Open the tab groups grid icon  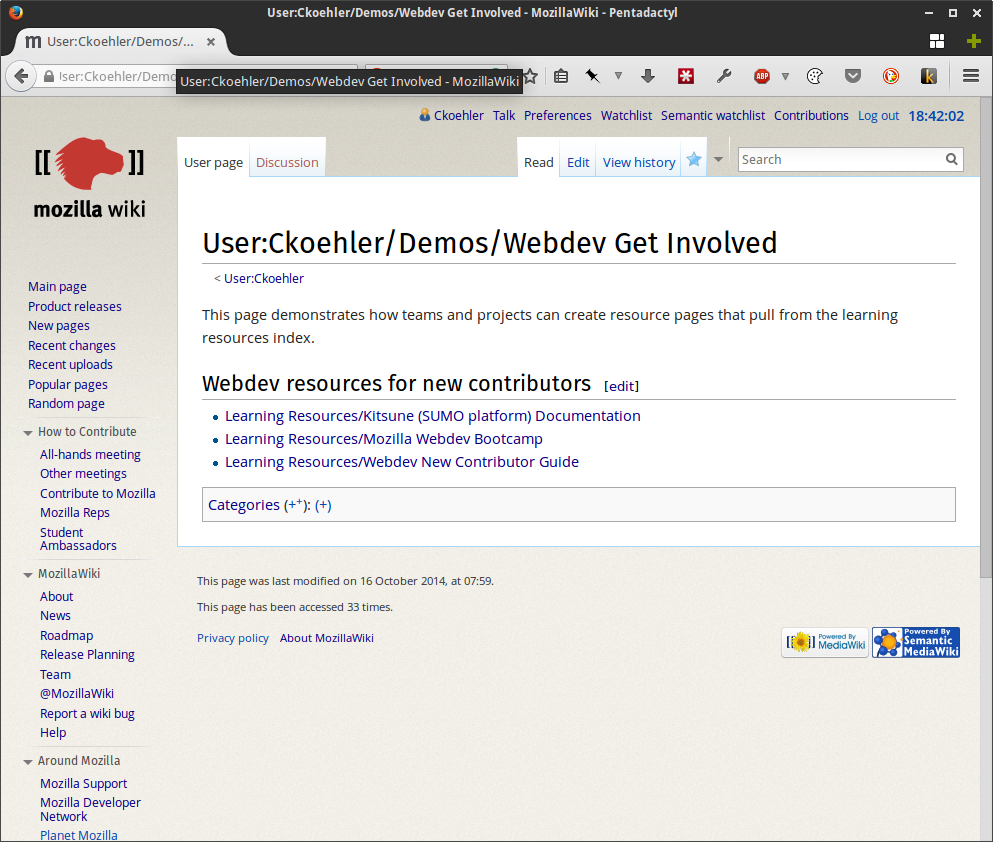tap(937, 42)
